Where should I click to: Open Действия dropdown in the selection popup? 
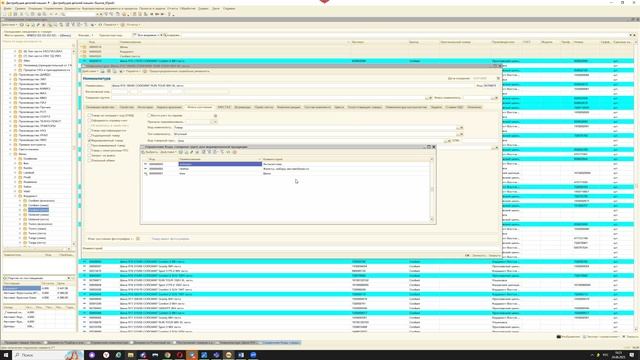pyautogui.click(x=168, y=152)
